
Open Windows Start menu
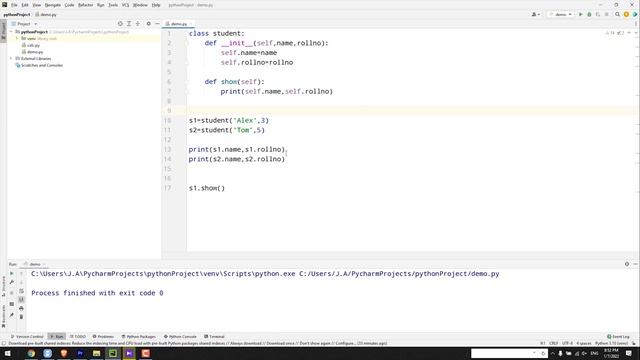point(7,353)
